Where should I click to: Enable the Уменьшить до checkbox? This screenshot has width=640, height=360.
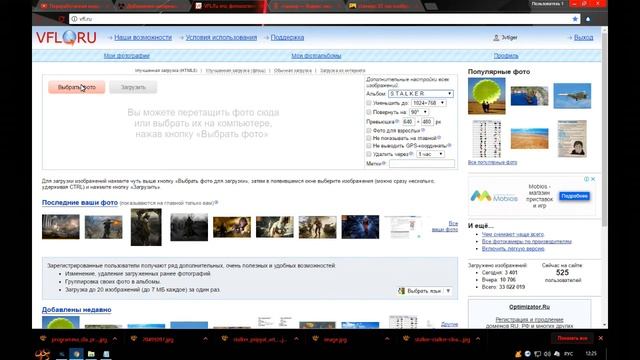[369, 103]
